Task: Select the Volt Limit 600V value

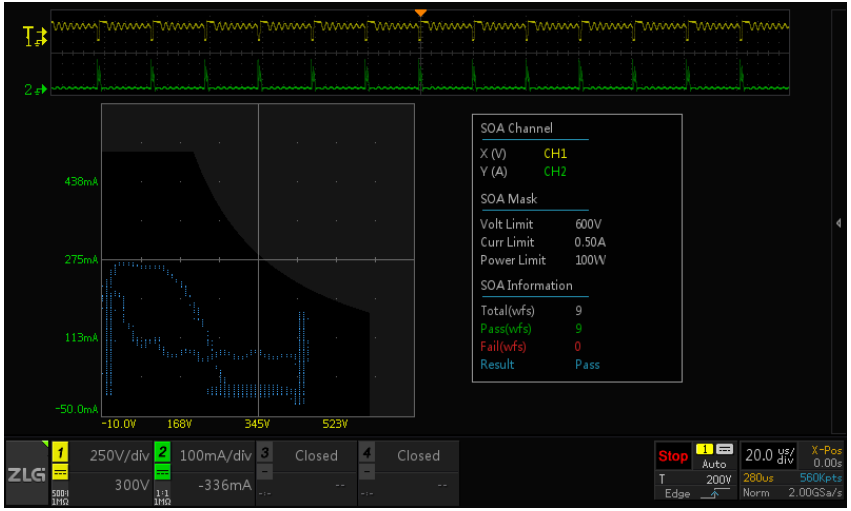Action: (x=588, y=224)
